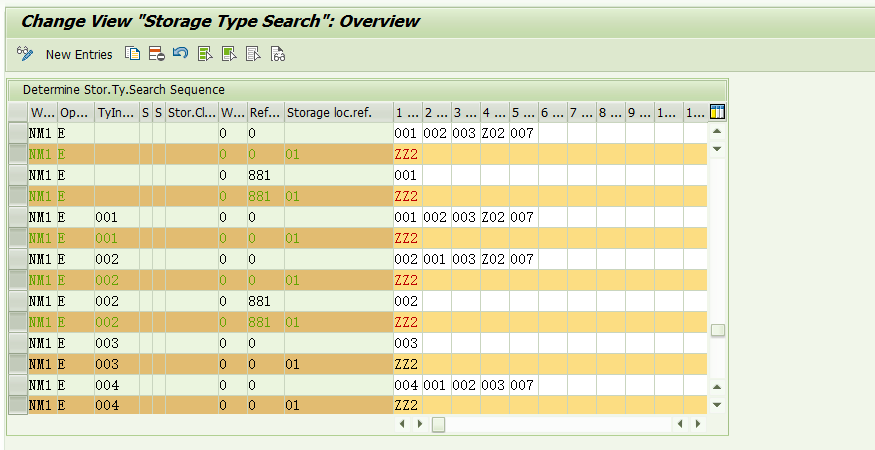
Task: Click the Select All toolbar icon
Action: coord(205,54)
